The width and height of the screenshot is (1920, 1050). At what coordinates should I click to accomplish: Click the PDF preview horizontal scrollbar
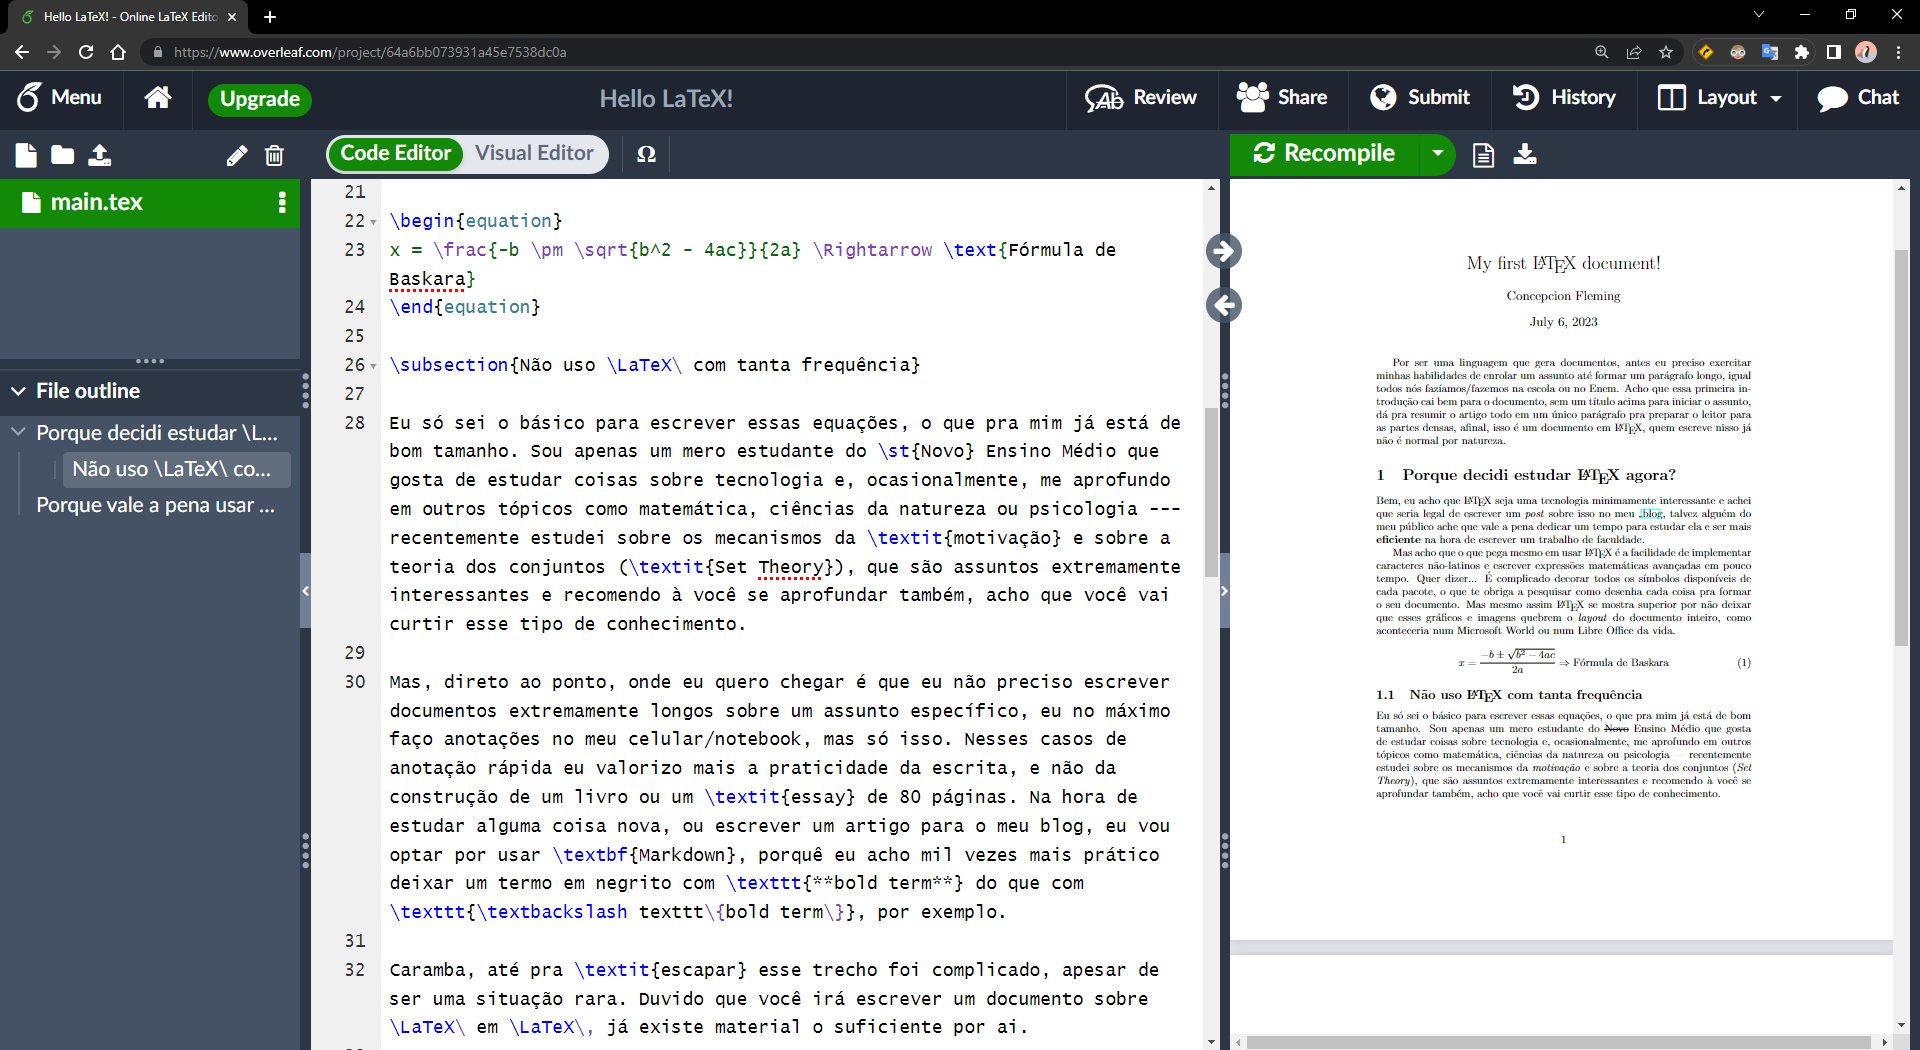[1558, 1042]
